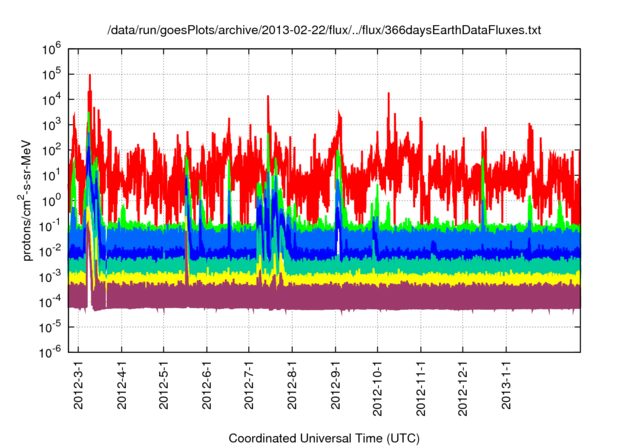Select the 2012-11-1 x-axis label
The image size is (640, 448).
421,386
